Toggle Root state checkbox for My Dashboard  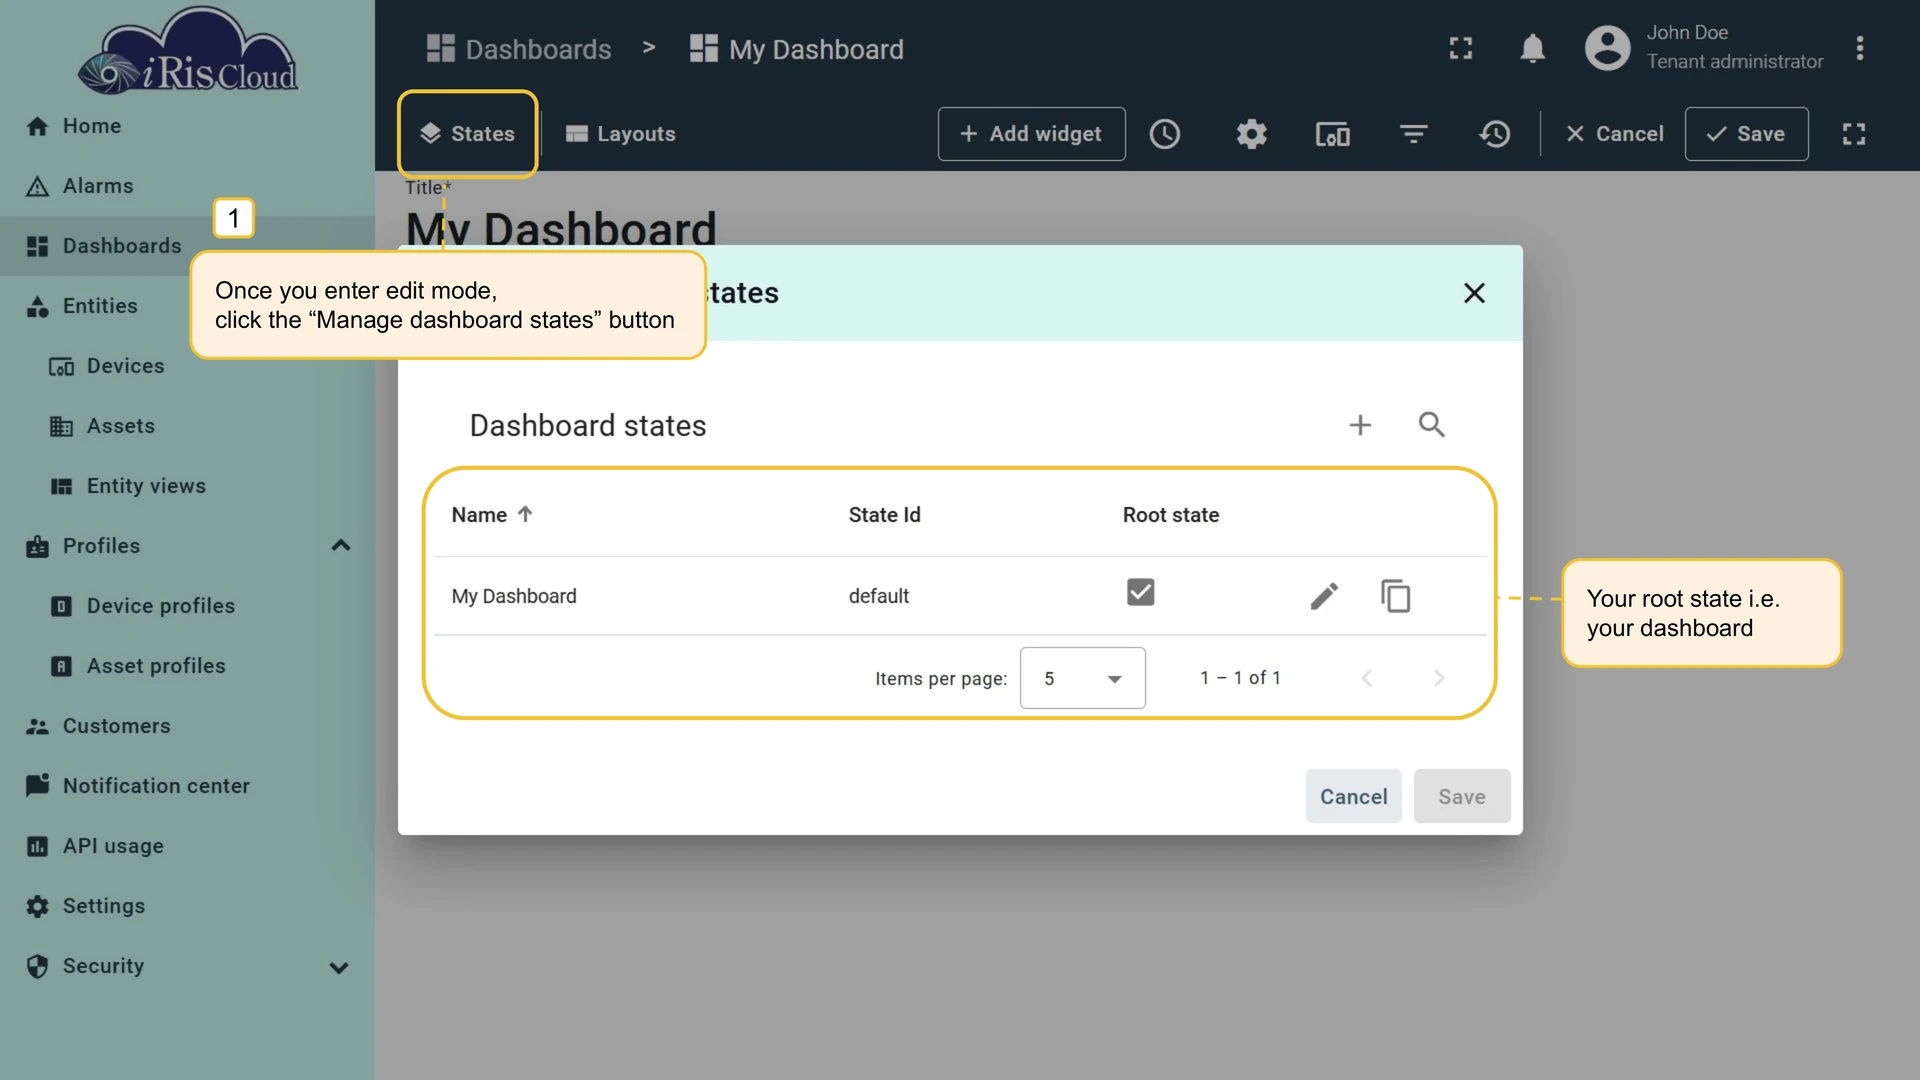coord(1140,592)
